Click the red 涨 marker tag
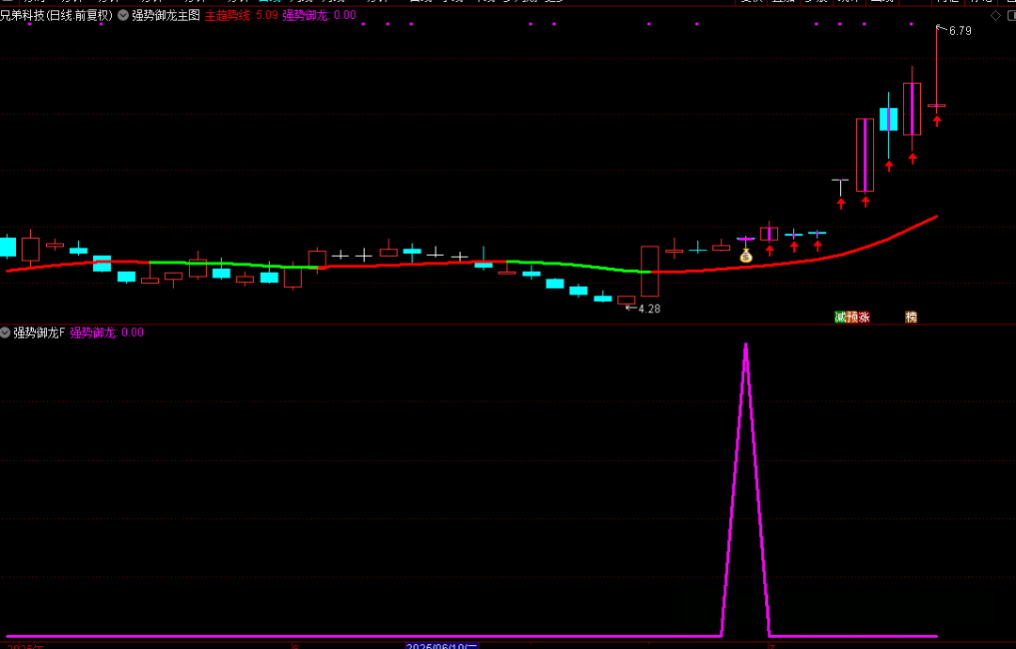The height and width of the screenshot is (649, 1016). (864, 317)
